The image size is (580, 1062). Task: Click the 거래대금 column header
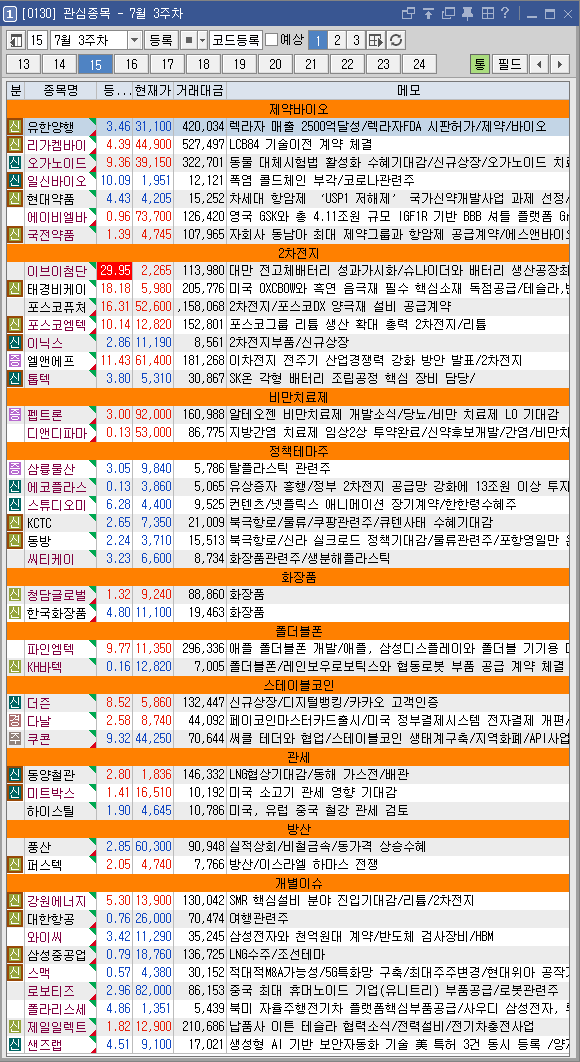199,90
